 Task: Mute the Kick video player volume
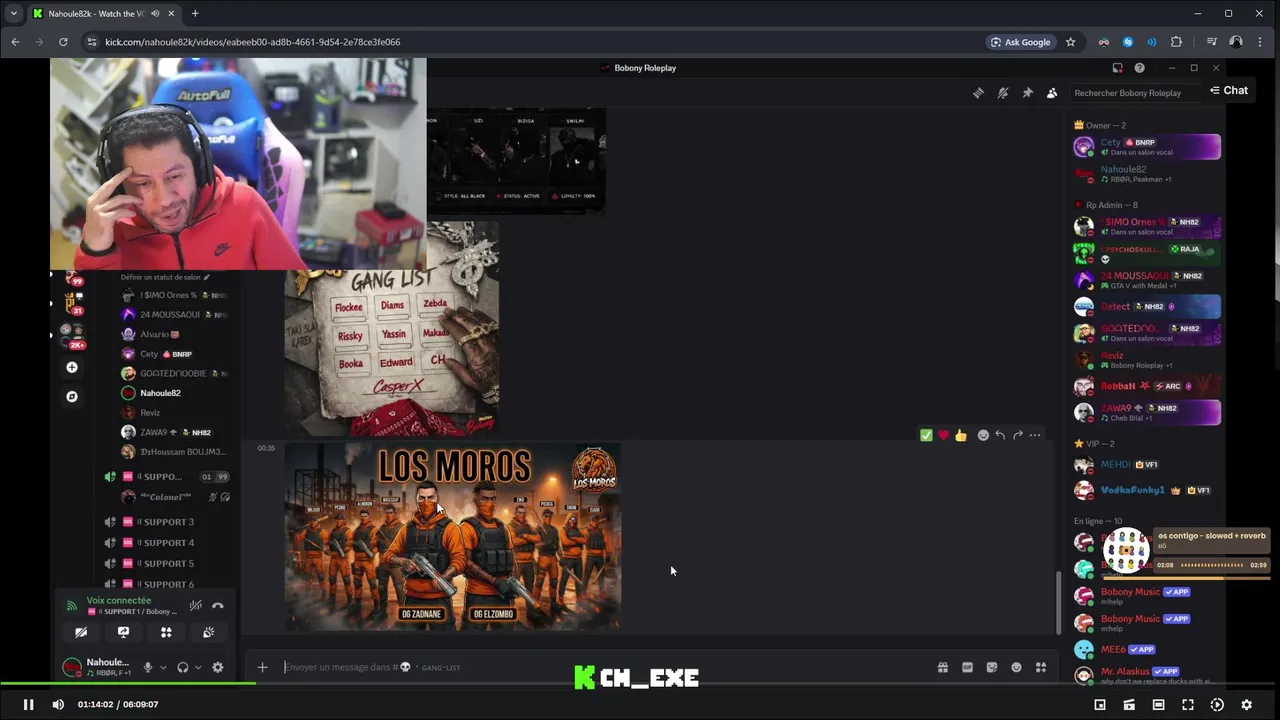[58, 704]
